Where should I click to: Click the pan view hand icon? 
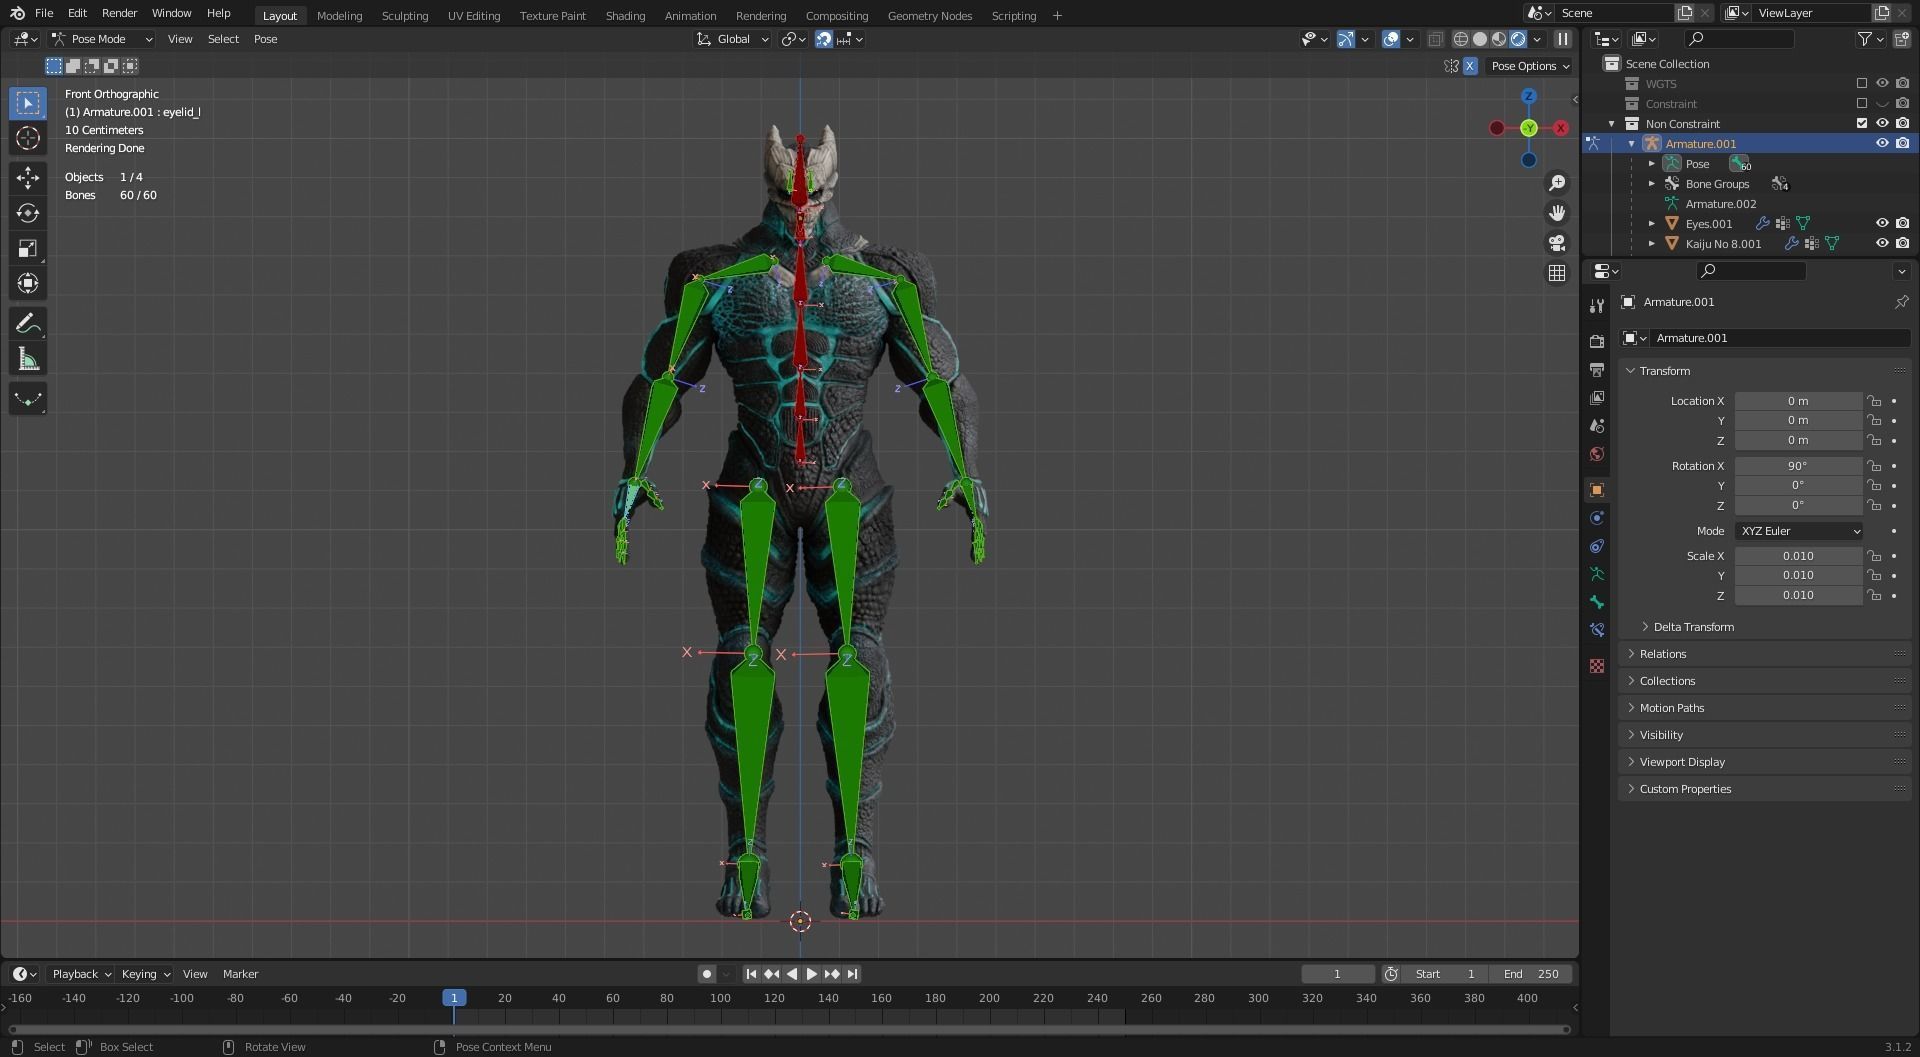point(1557,213)
